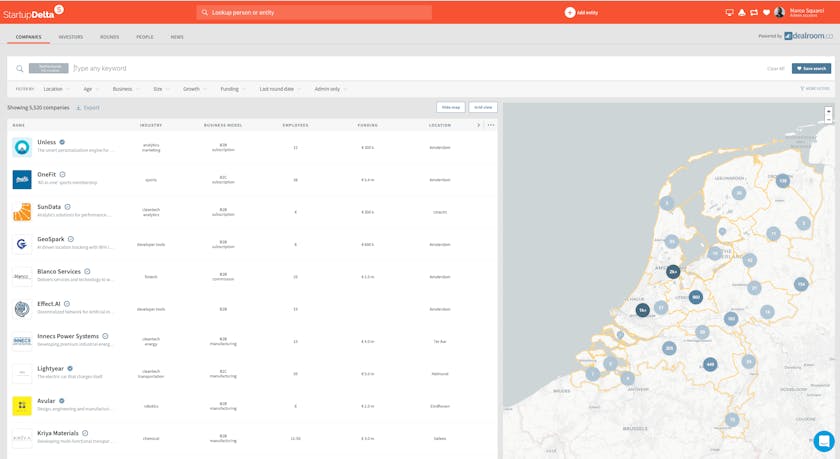Click the 2k+ map cluster marker
The height and width of the screenshot is (459, 840).
pyautogui.click(x=673, y=271)
